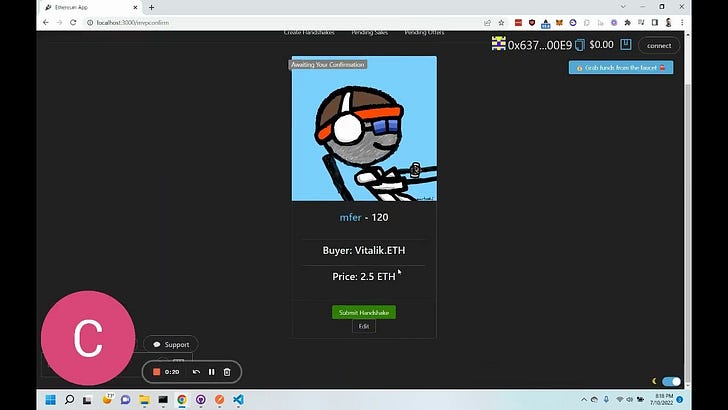Click the connect wallet button
This screenshot has width=728, height=410.
point(659,46)
